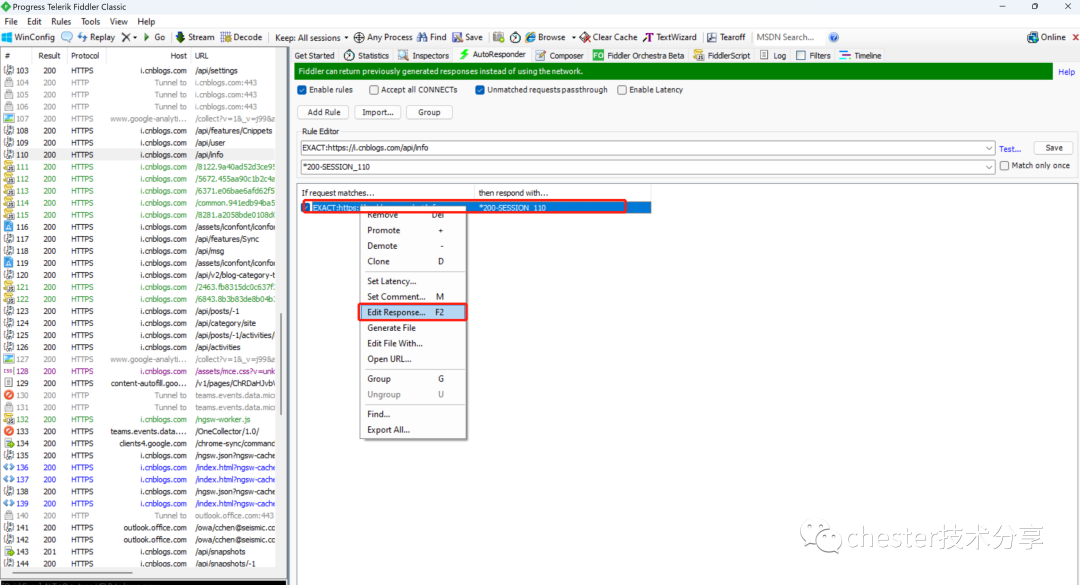Toggle the rule's checkbox in rules list

tap(307, 207)
